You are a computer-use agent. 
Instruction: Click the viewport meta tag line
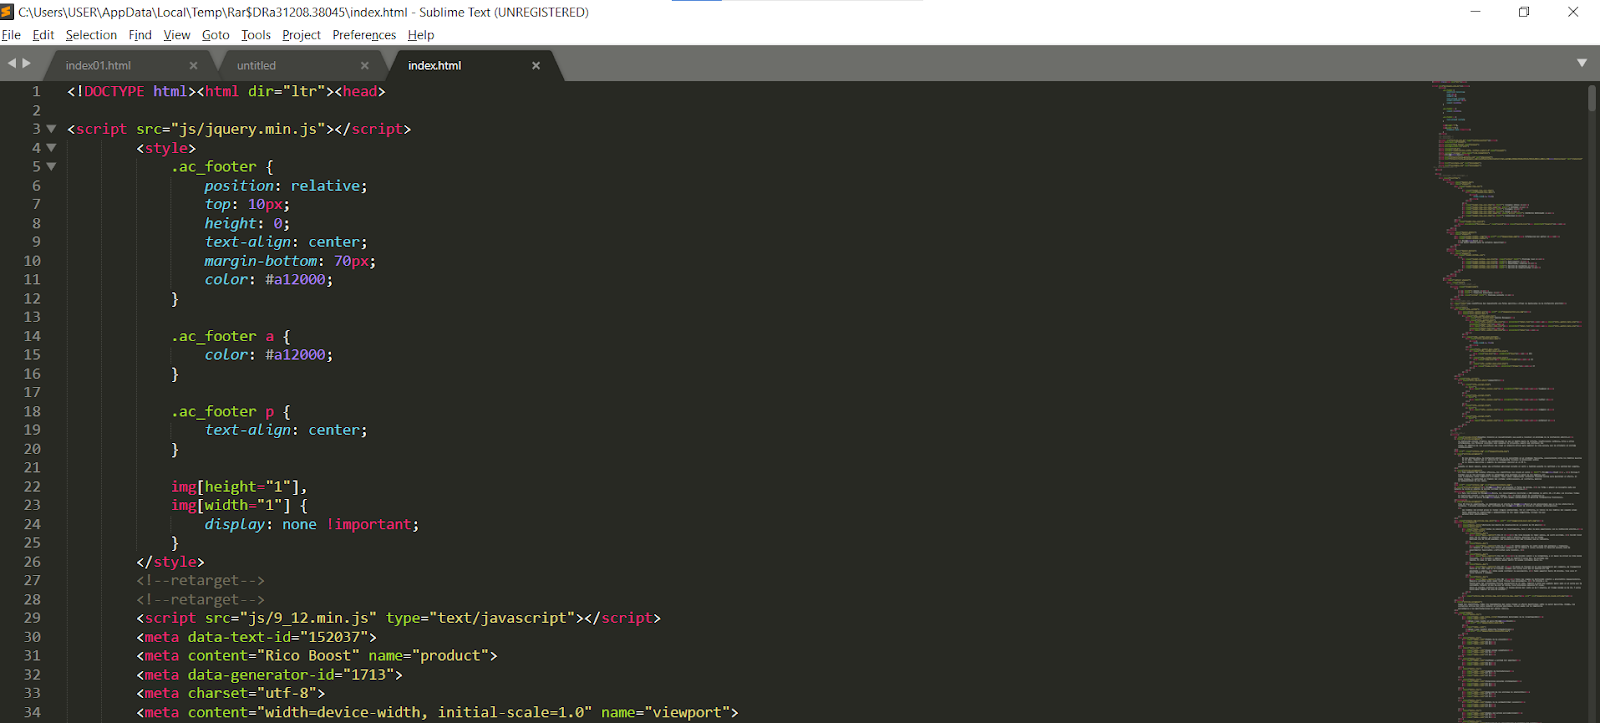(437, 712)
